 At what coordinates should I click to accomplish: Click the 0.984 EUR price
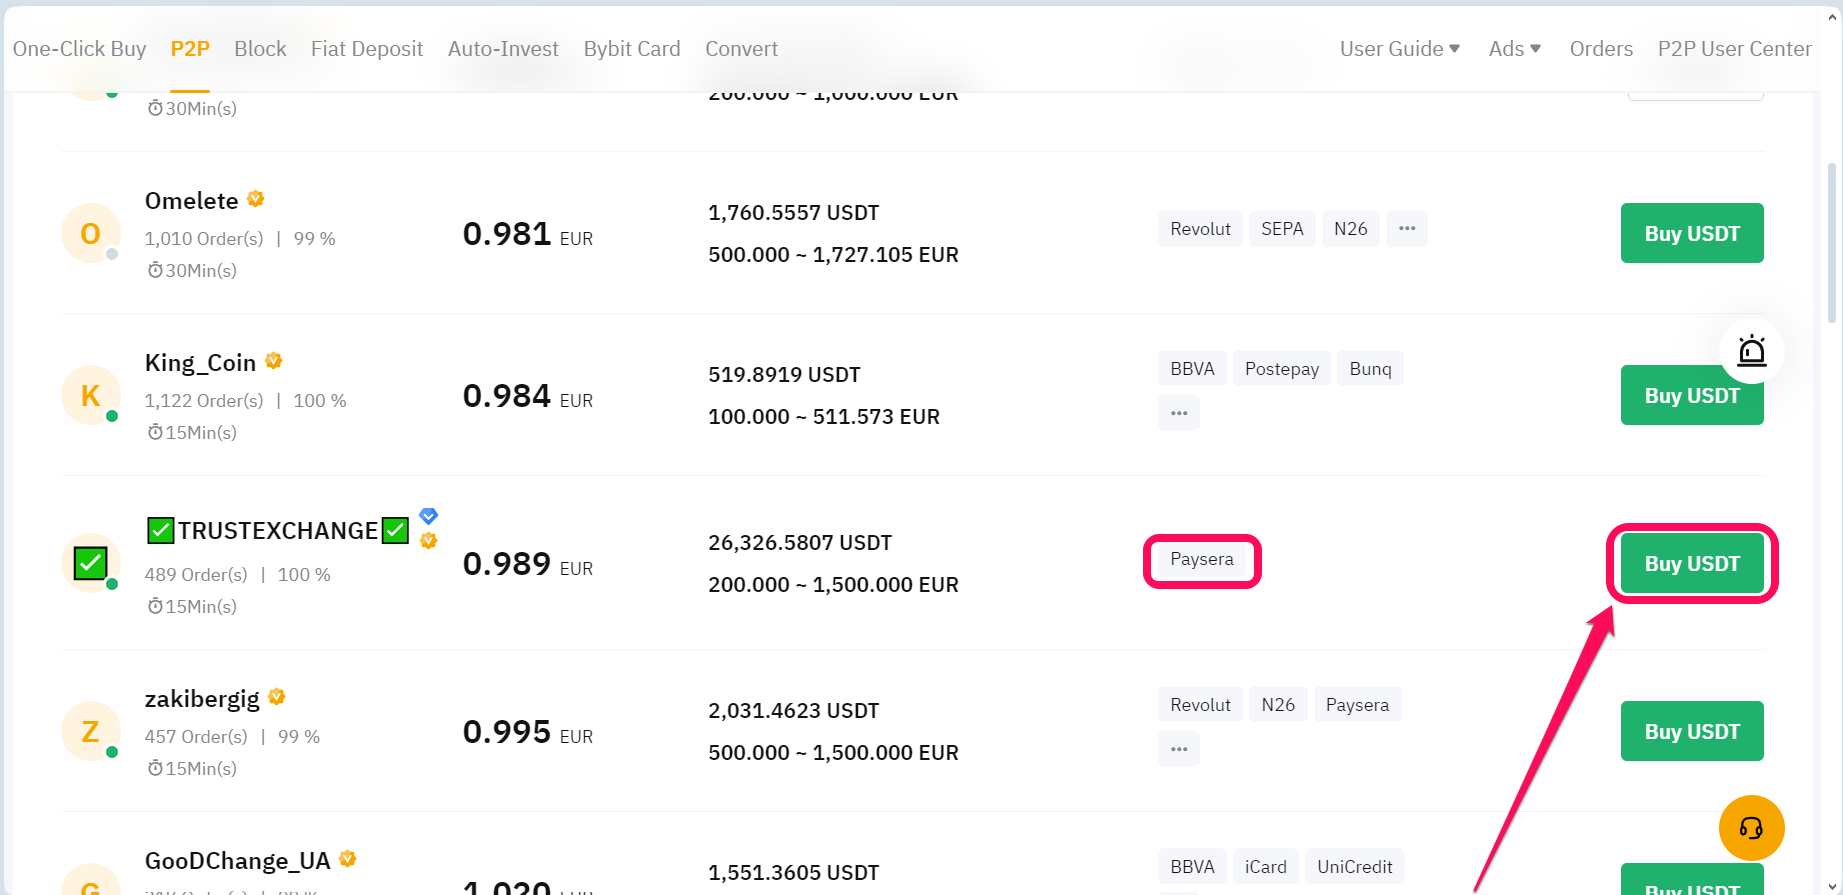[528, 396]
